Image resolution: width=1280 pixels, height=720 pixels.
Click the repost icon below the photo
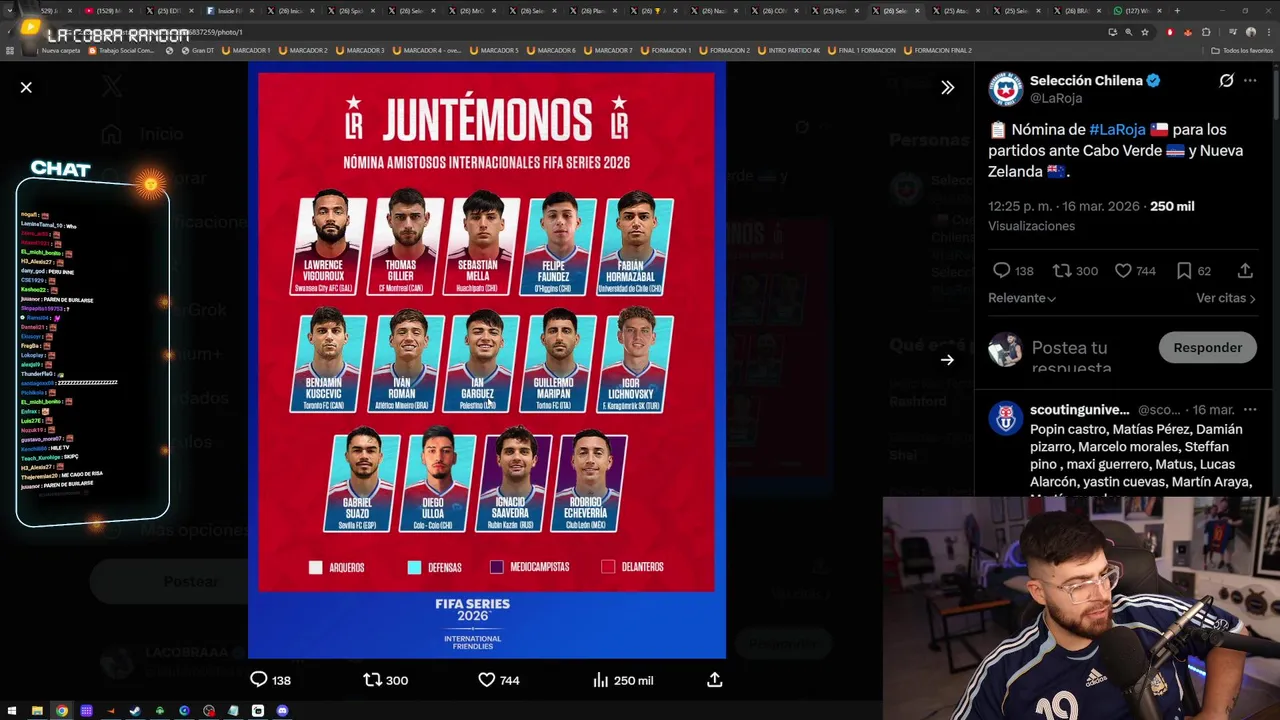[x=372, y=680]
